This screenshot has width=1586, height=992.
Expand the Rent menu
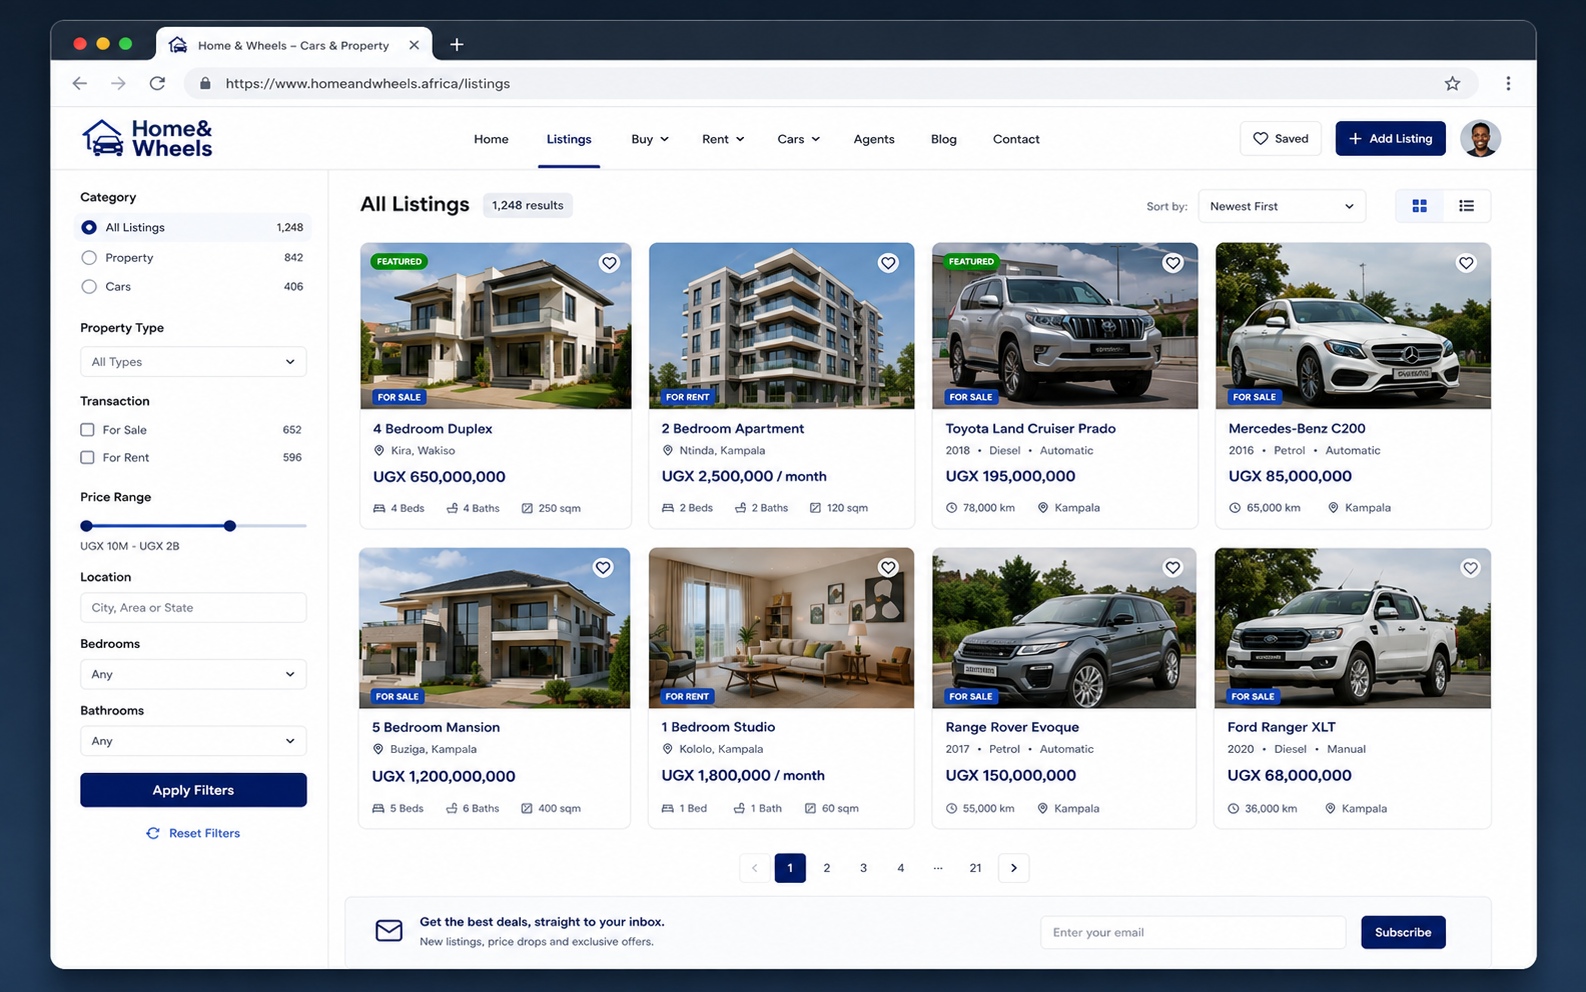[722, 139]
